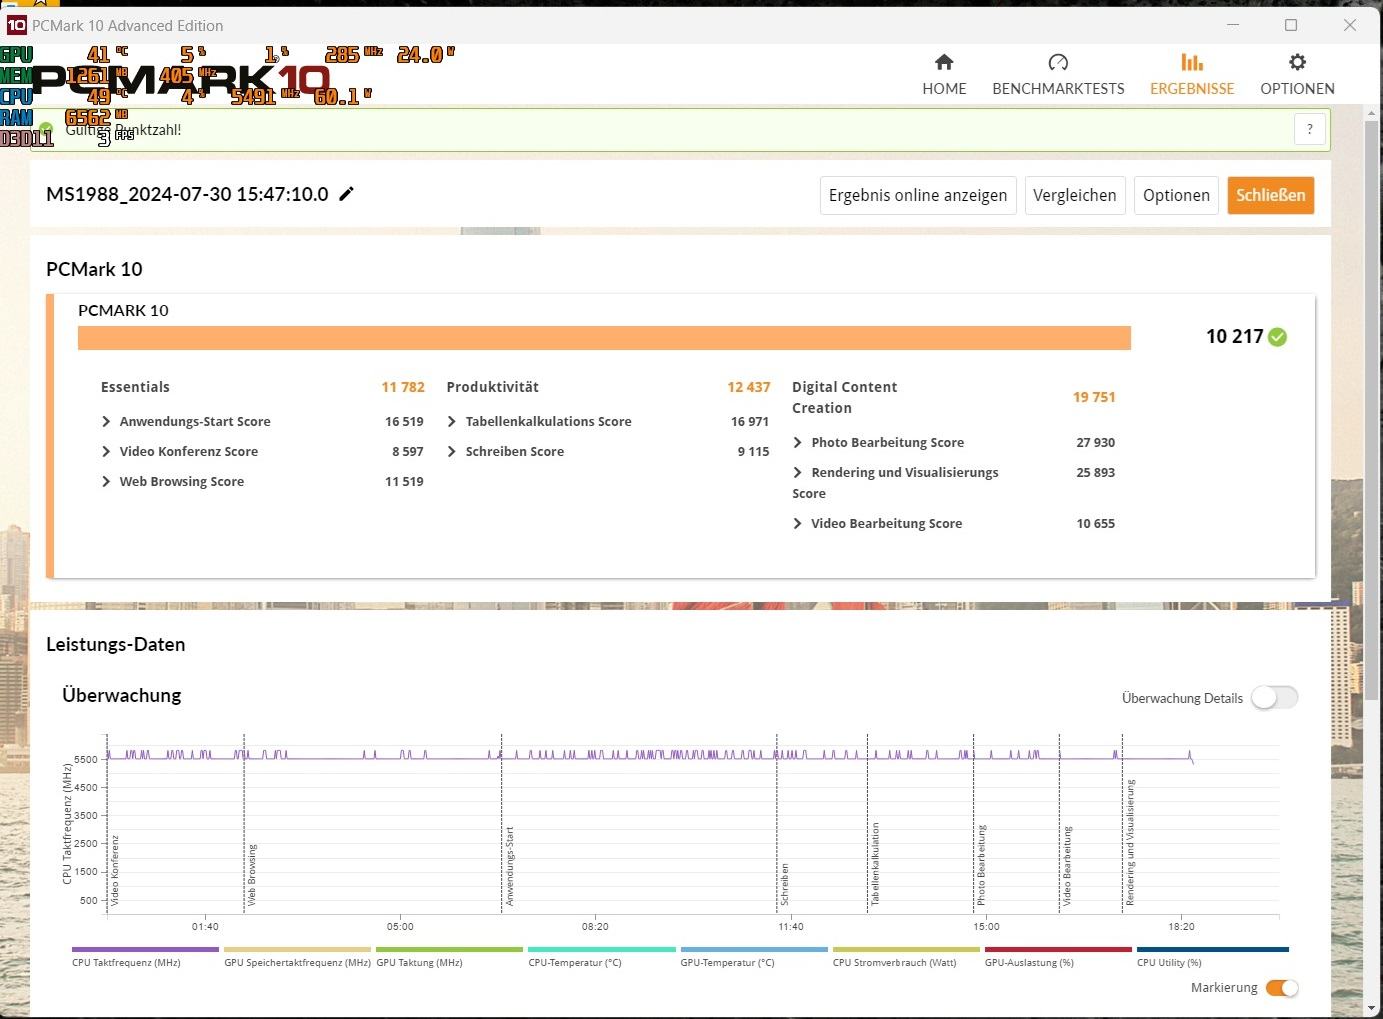This screenshot has width=1383, height=1019.
Task: Click the Web Browsing chart marker
Action: point(252,875)
